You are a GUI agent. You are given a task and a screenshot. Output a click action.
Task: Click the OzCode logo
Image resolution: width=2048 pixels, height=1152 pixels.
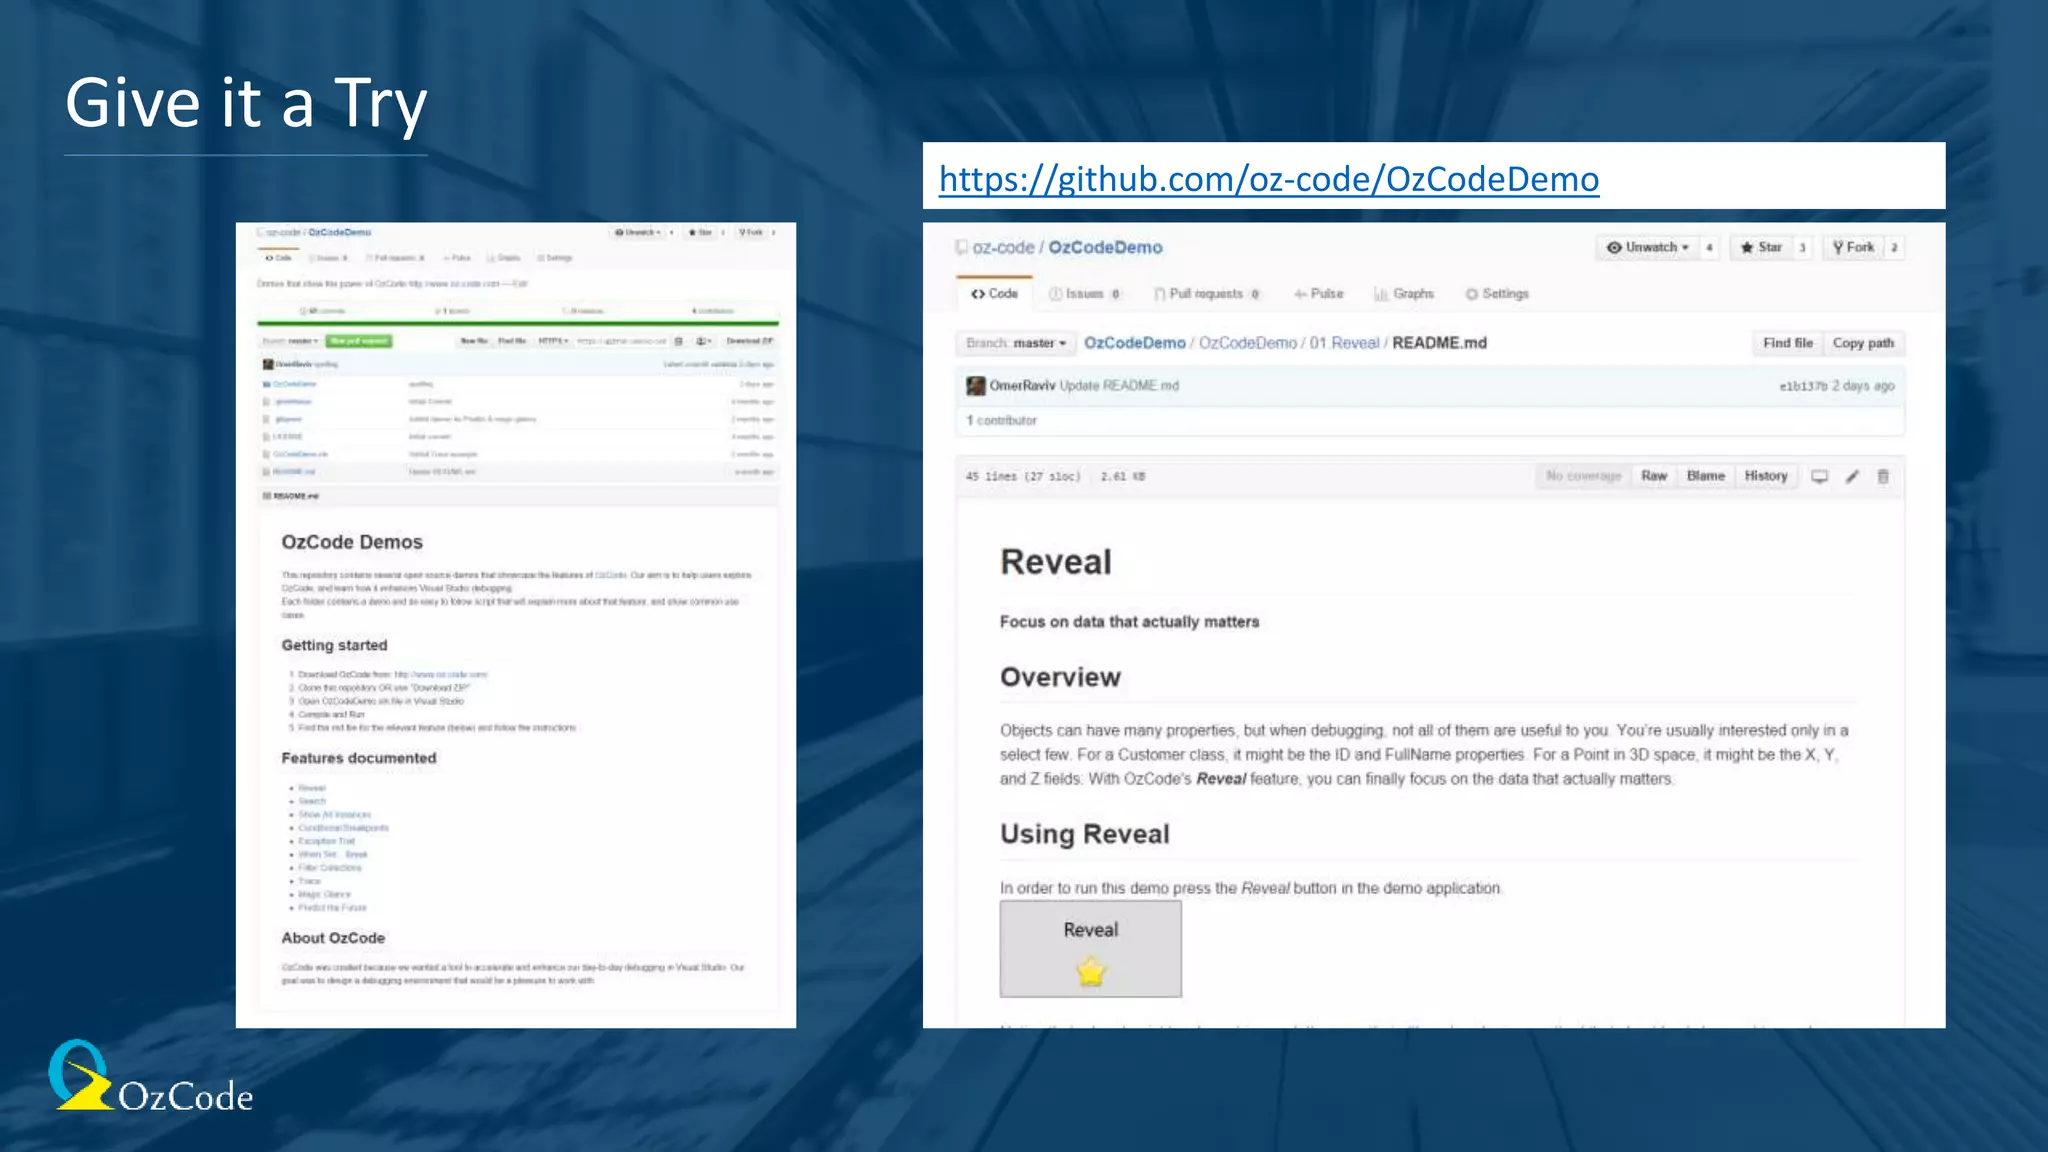[150, 1078]
